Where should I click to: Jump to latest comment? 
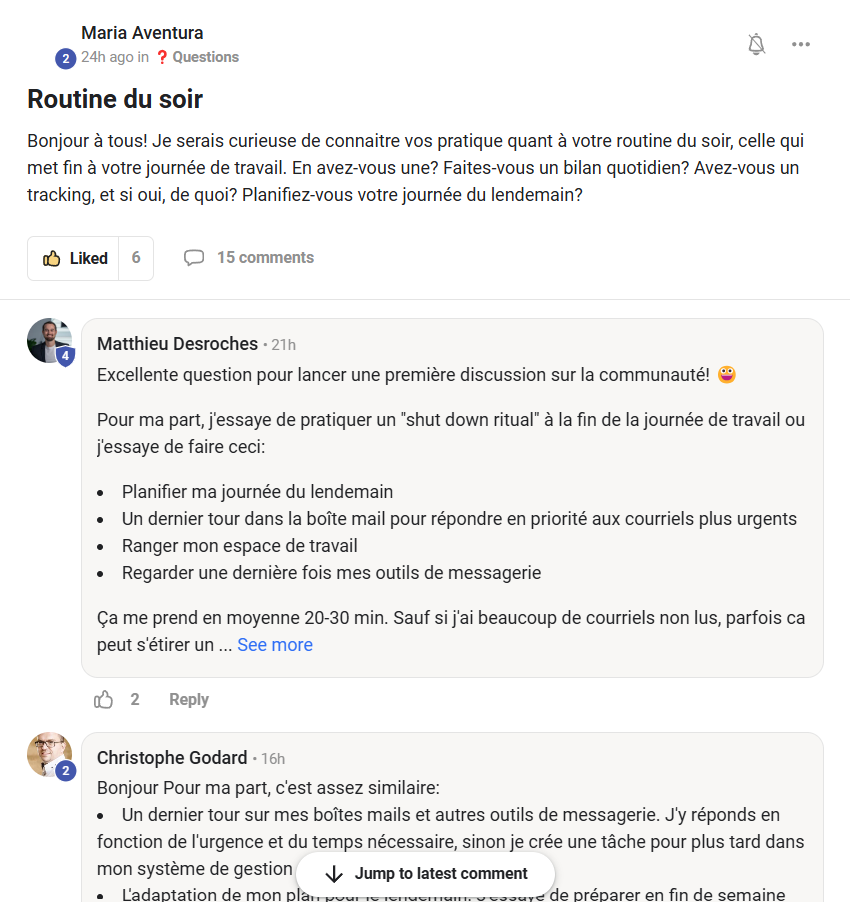[440, 874]
